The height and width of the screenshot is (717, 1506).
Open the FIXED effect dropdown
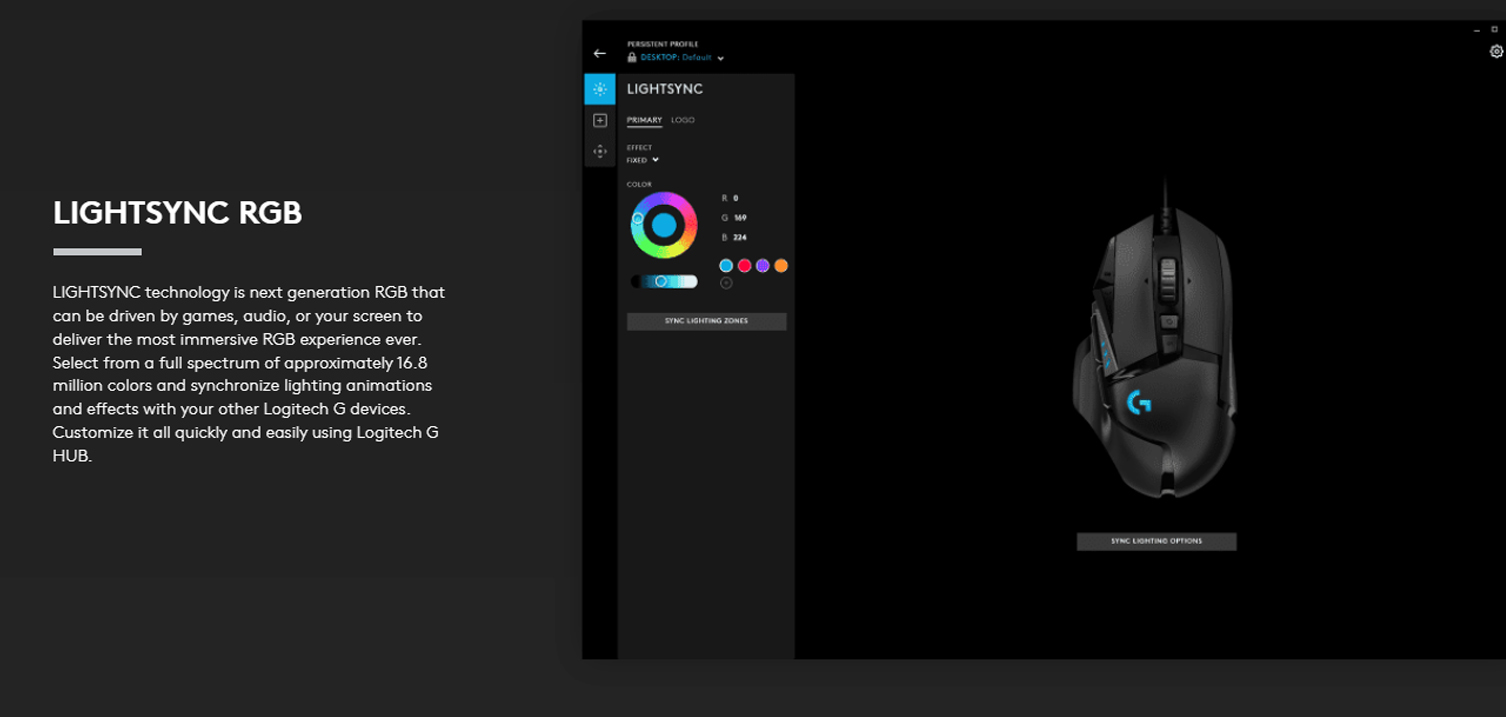point(643,160)
